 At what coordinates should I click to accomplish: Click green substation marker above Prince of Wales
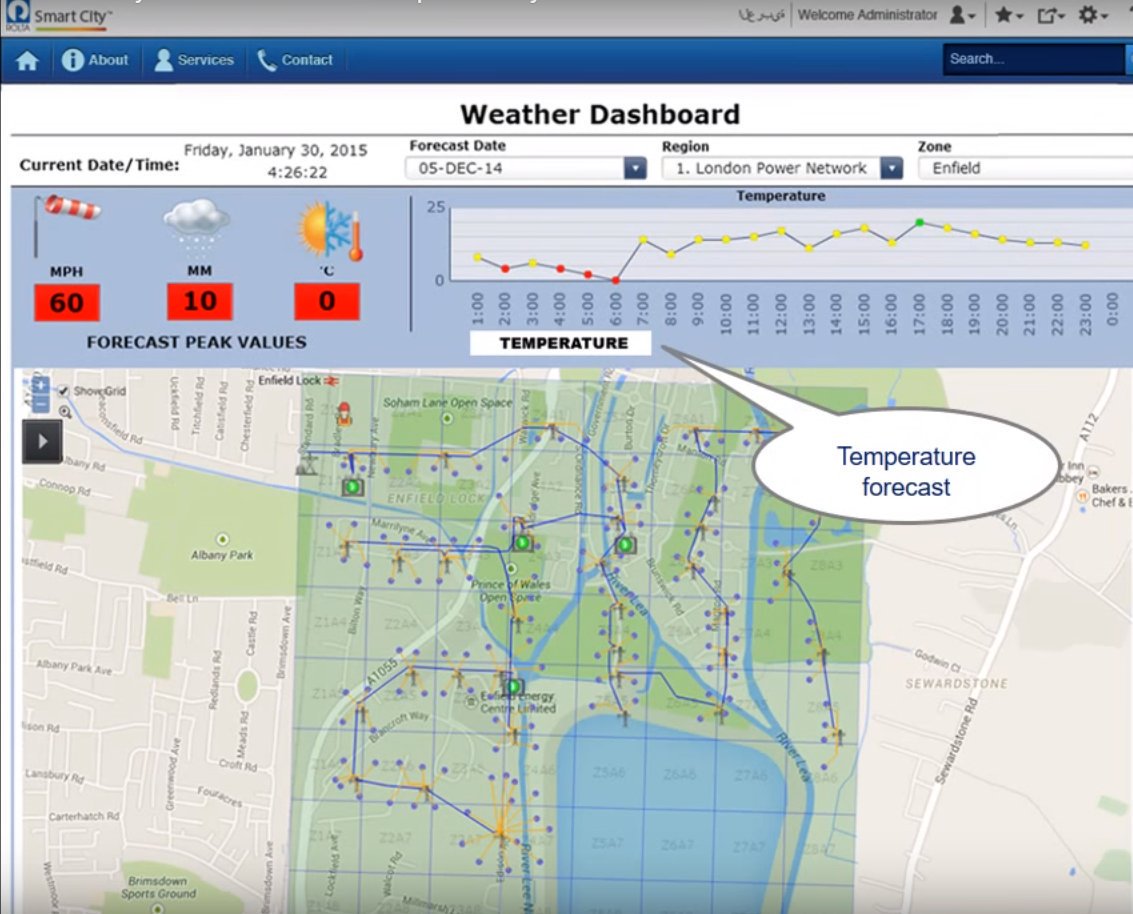click(523, 542)
